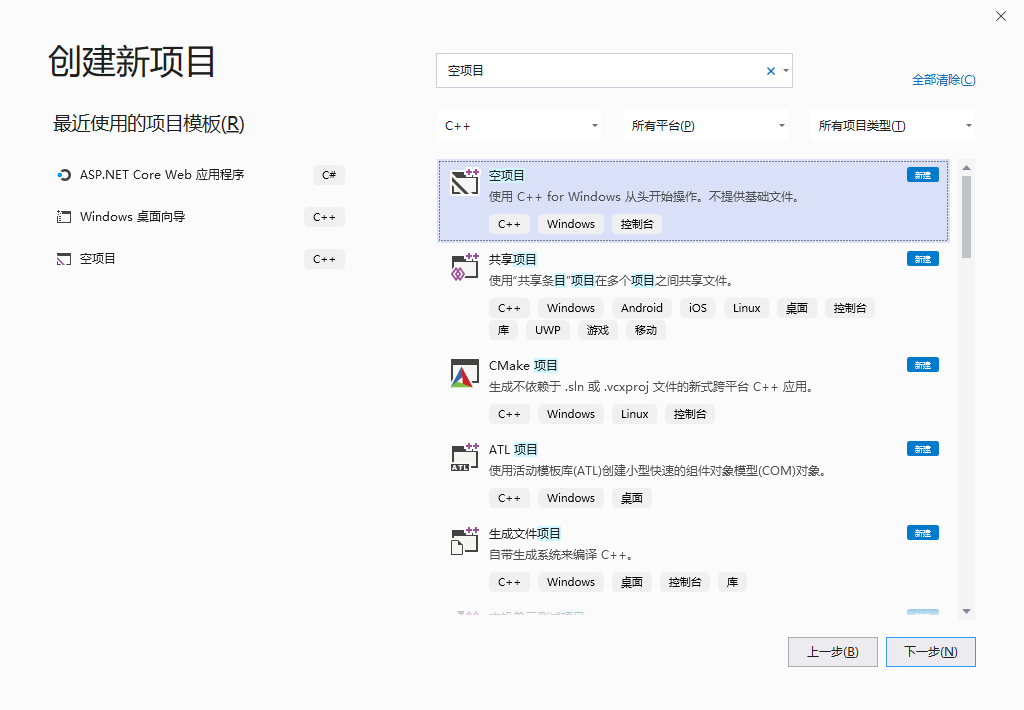1024x710 pixels.
Task: Click the CMake 项目 description text
Action: click(653, 387)
